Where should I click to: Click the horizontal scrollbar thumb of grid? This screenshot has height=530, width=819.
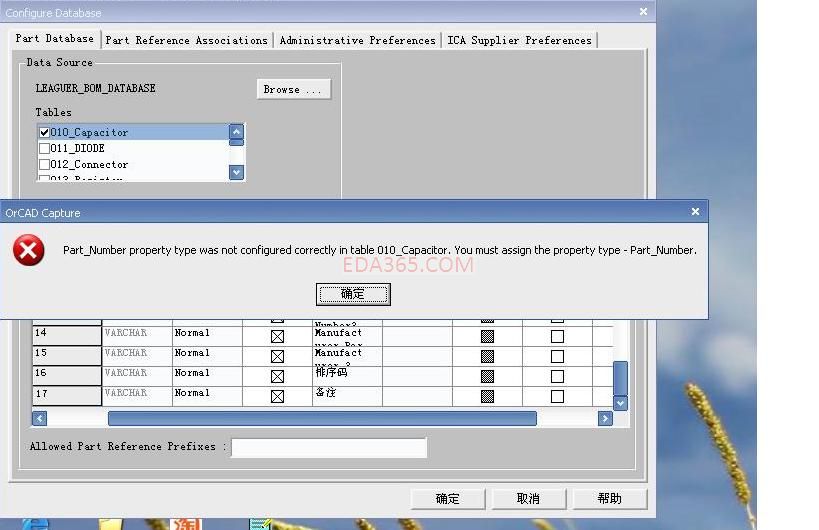click(322, 418)
